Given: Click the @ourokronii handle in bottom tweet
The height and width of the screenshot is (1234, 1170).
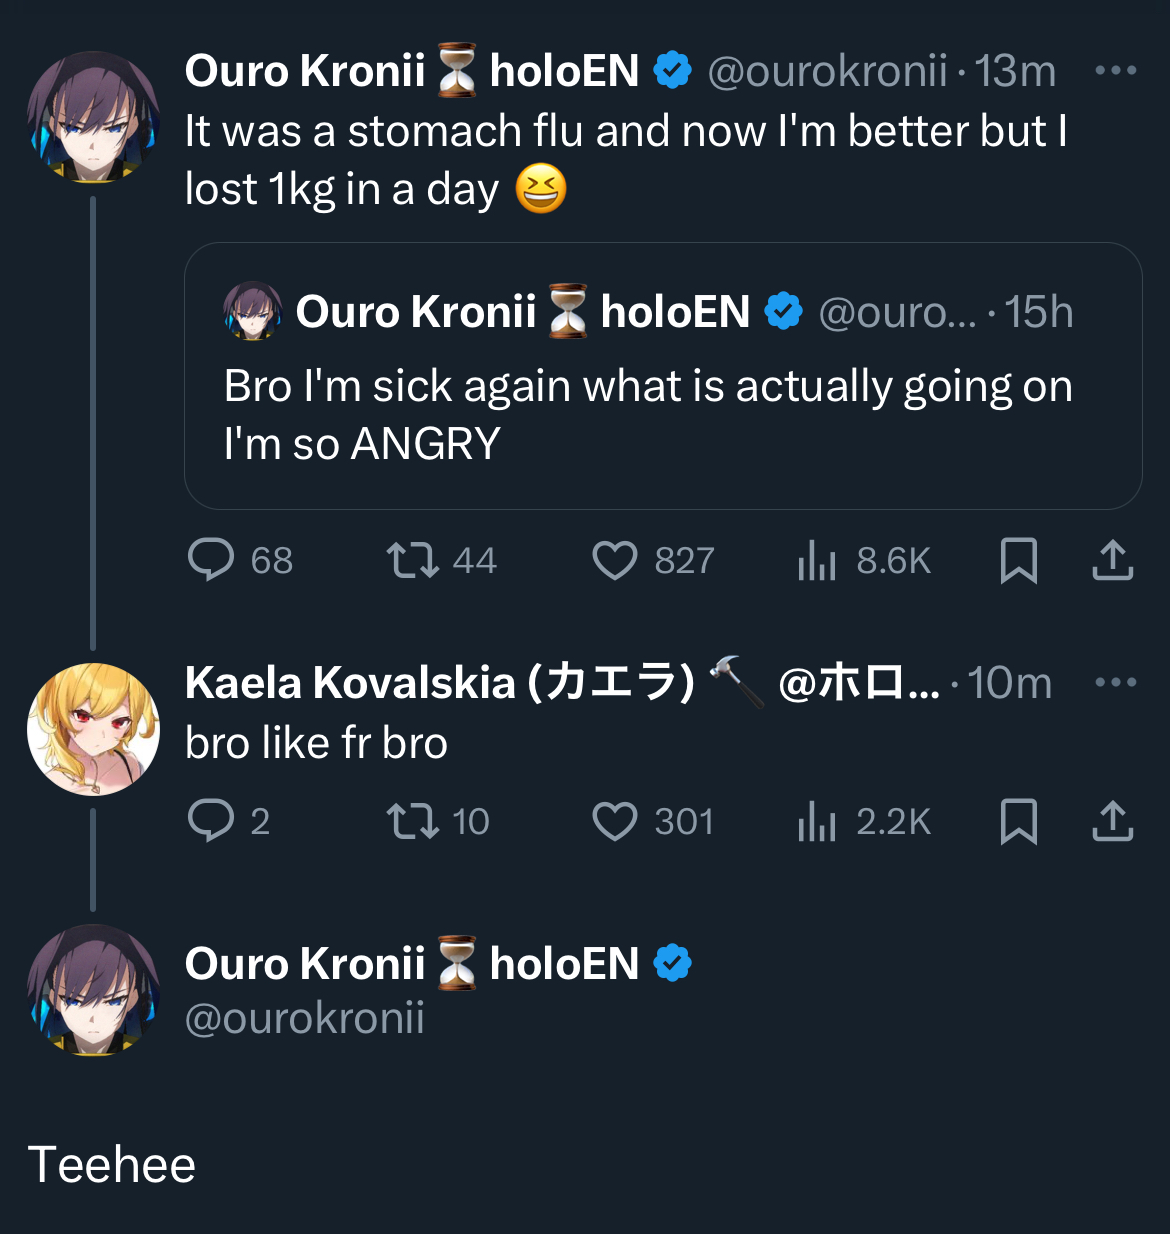Looking at the screenshot, I should click(305, 1017).
